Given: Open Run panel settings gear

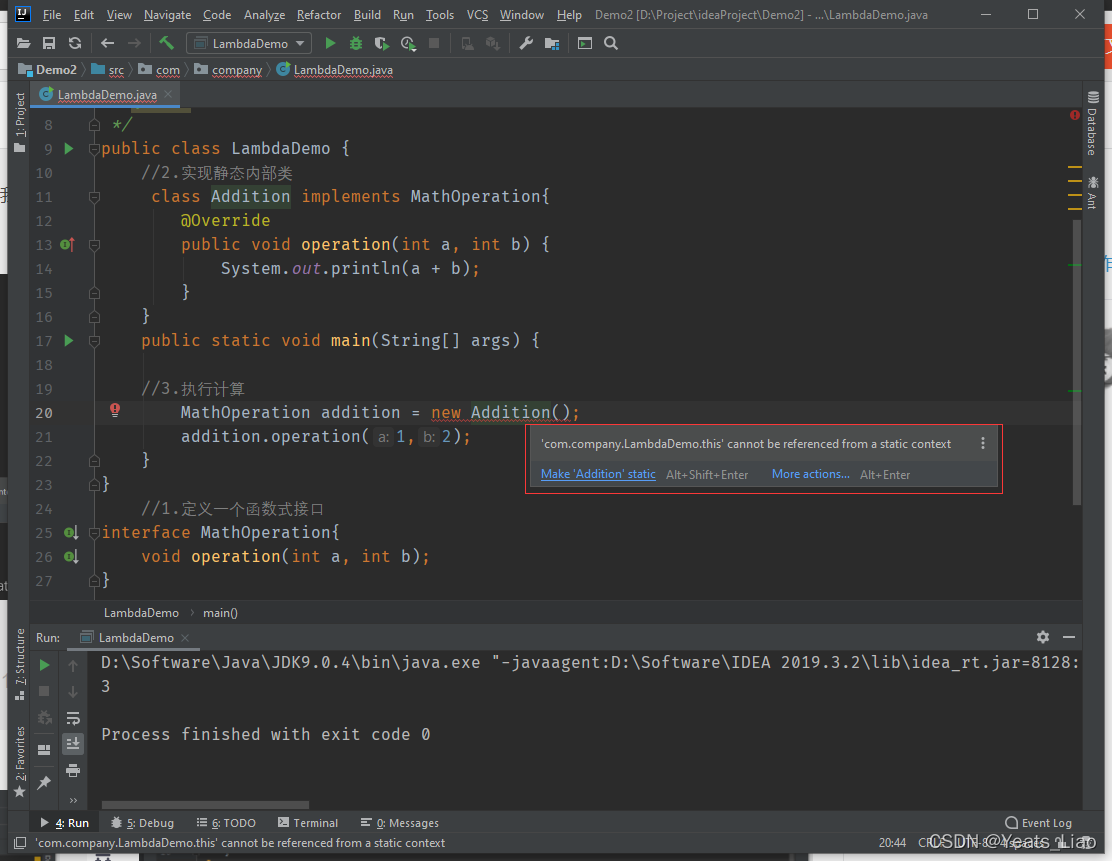Looking at the screenshot, I should [x=1042, y=637].
